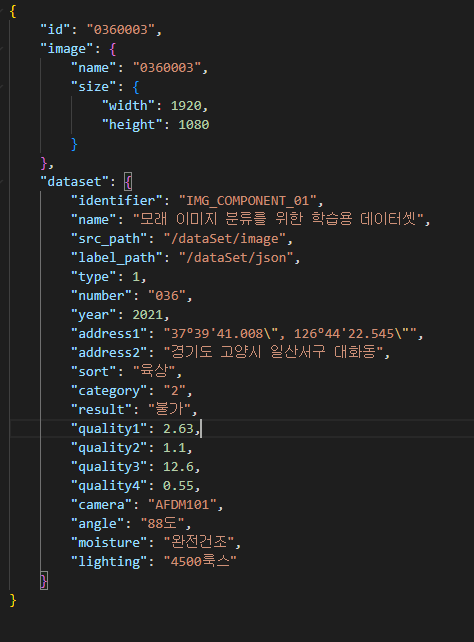Click the highlighted "dataset" opening bracket
Viewport: 474px width, 642px height.
[x=128, y=182]
